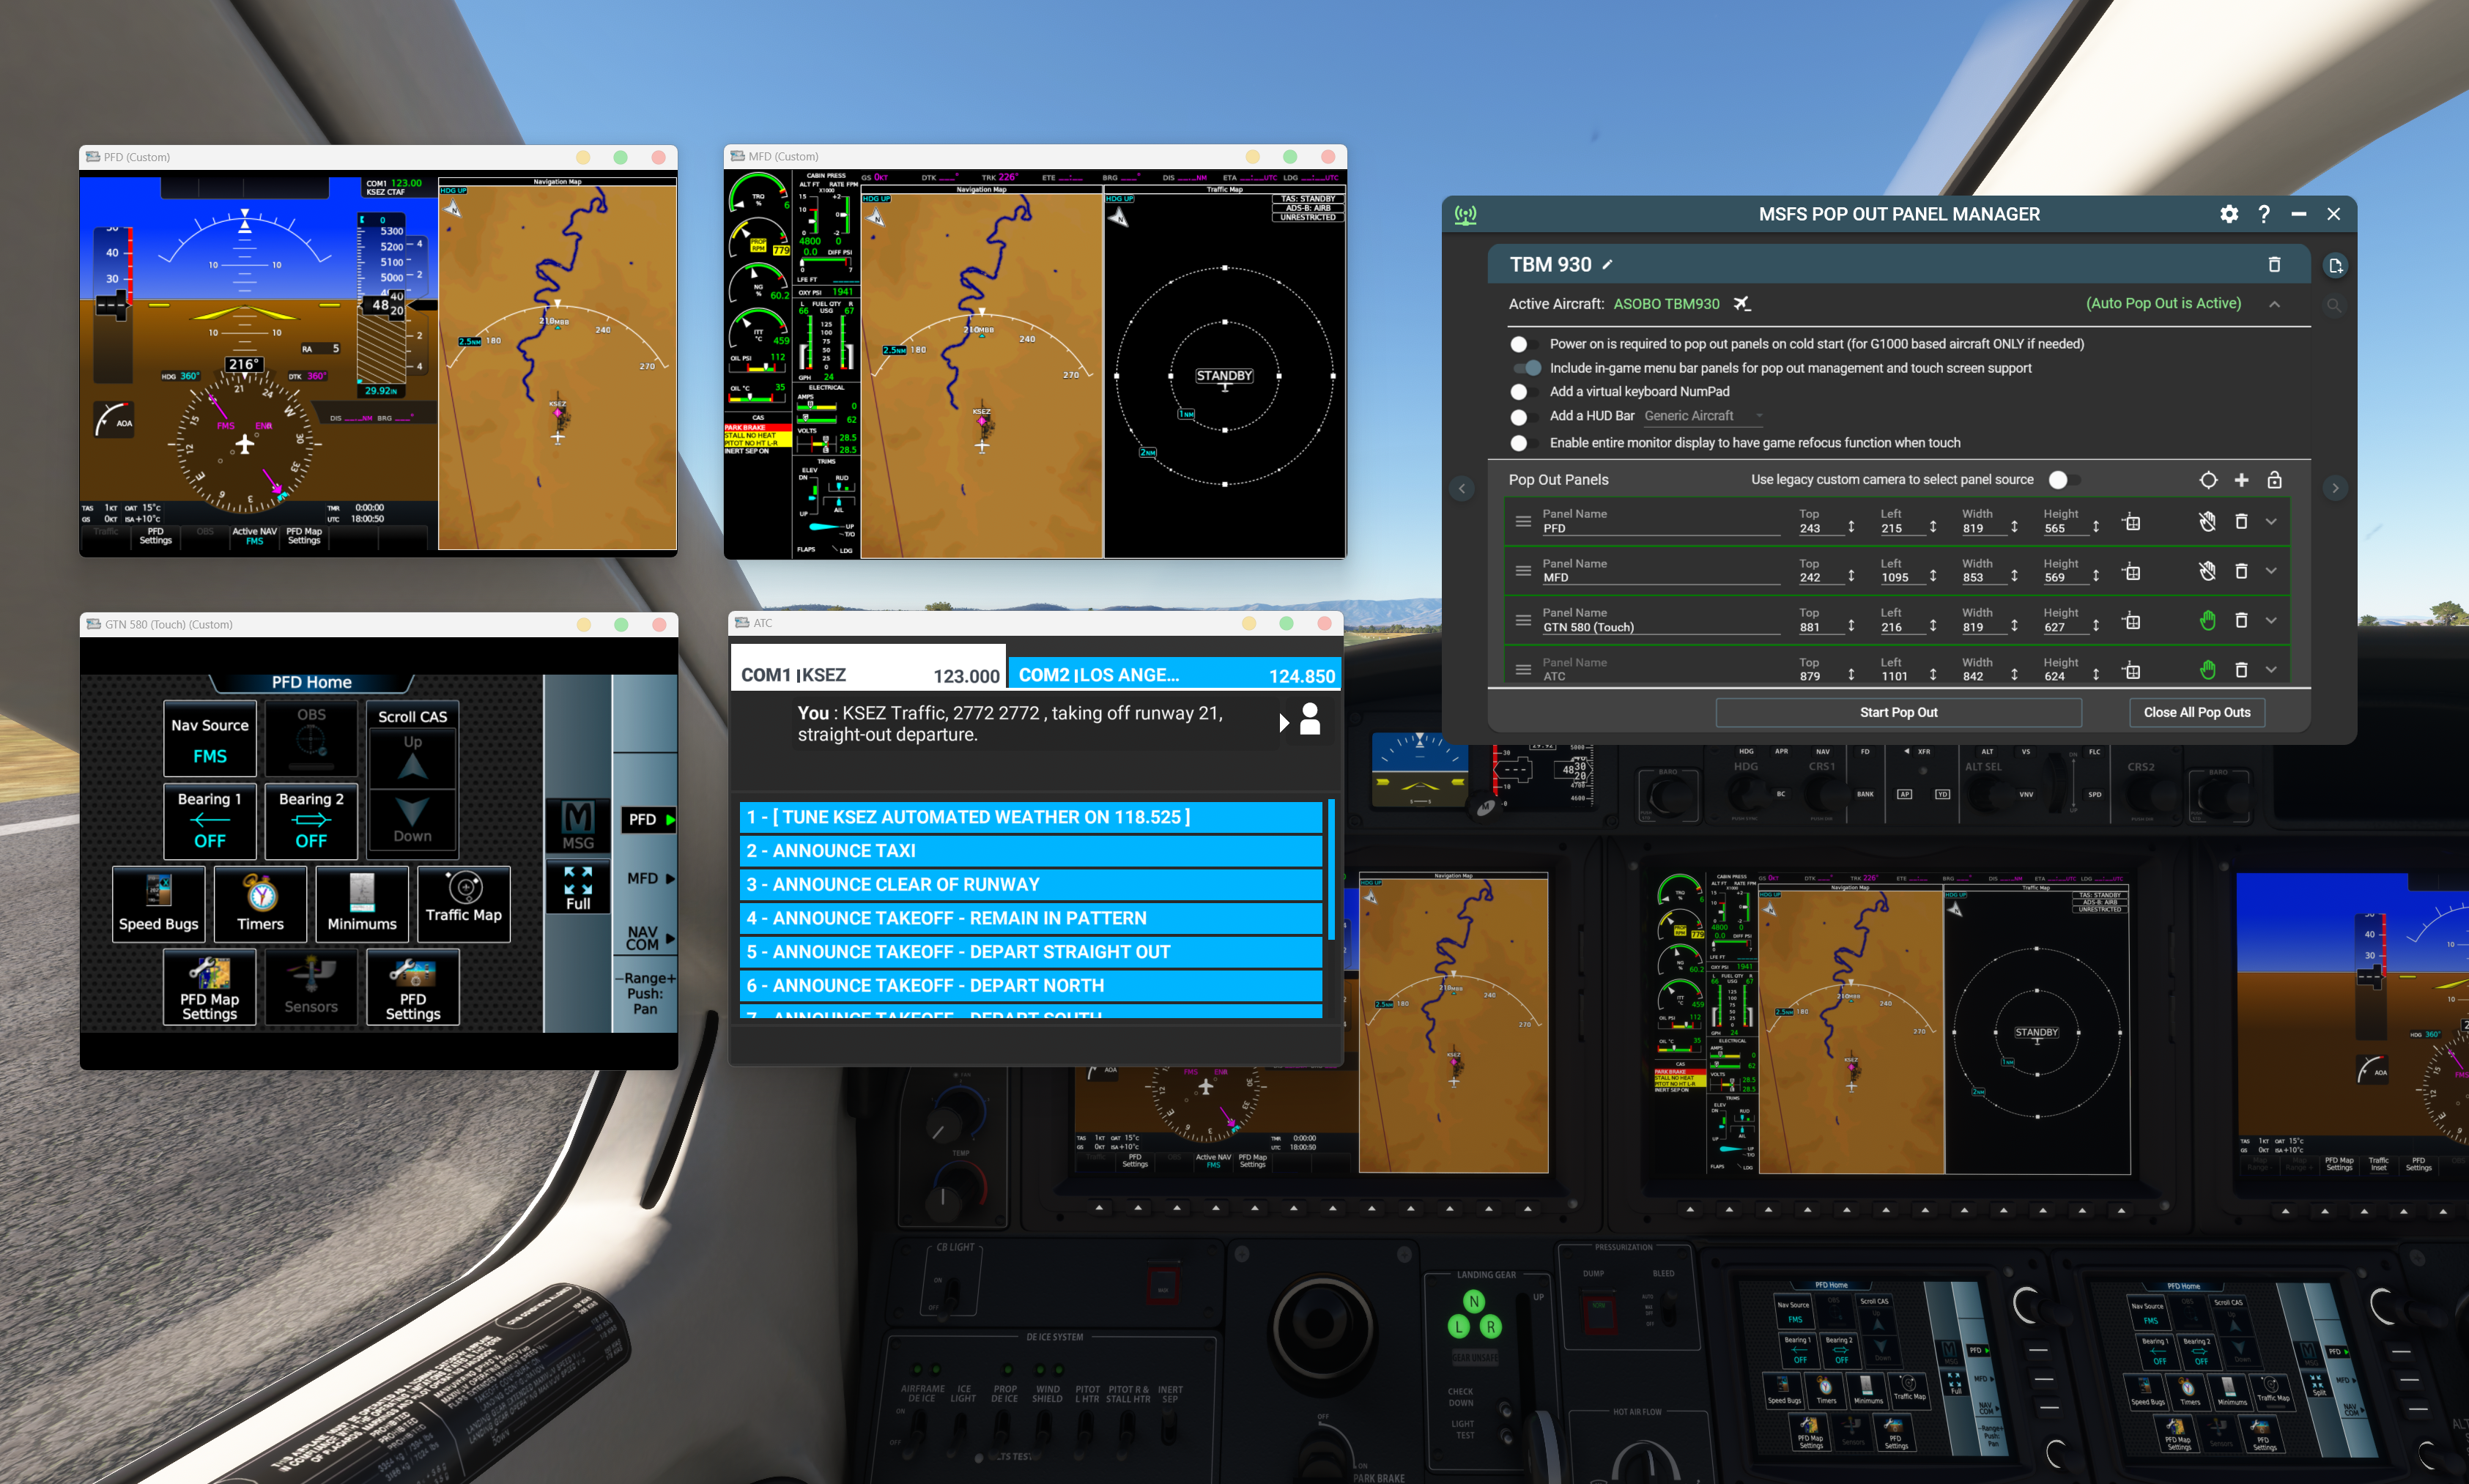This screenshot has height=1484, width=2469.
Task: Toggle touch hand icon for GTN 580 panel
Action: 2207,621
